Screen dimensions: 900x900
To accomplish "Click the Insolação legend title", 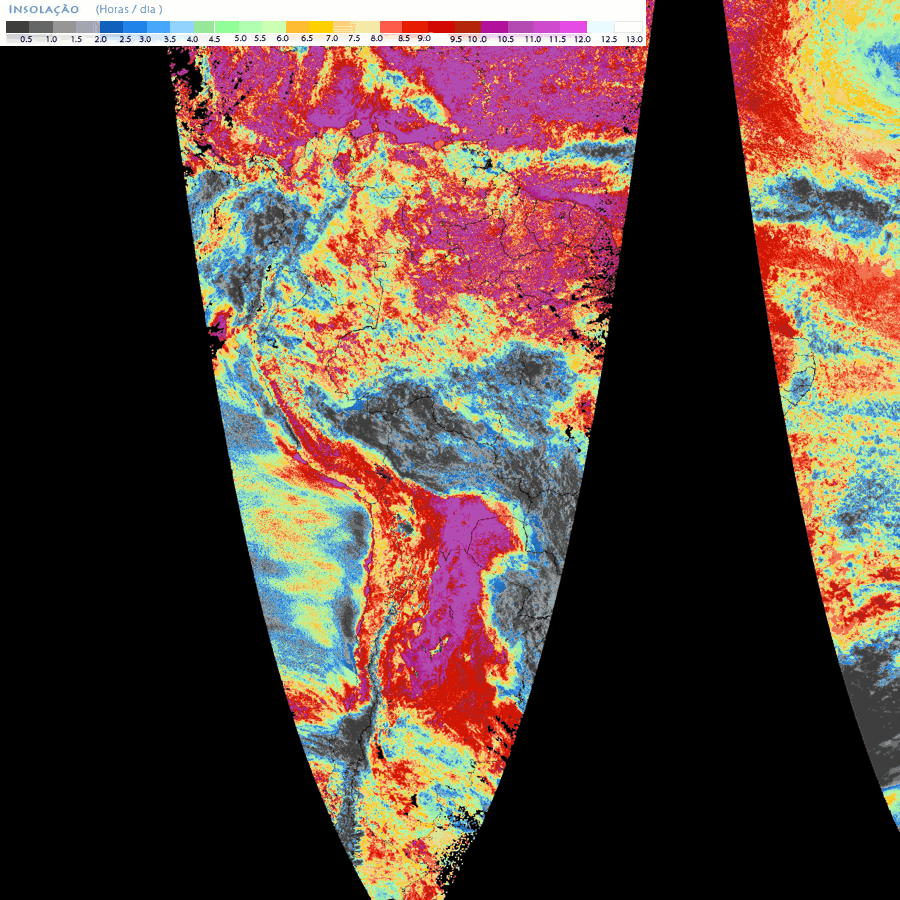I will pos(44,10).
